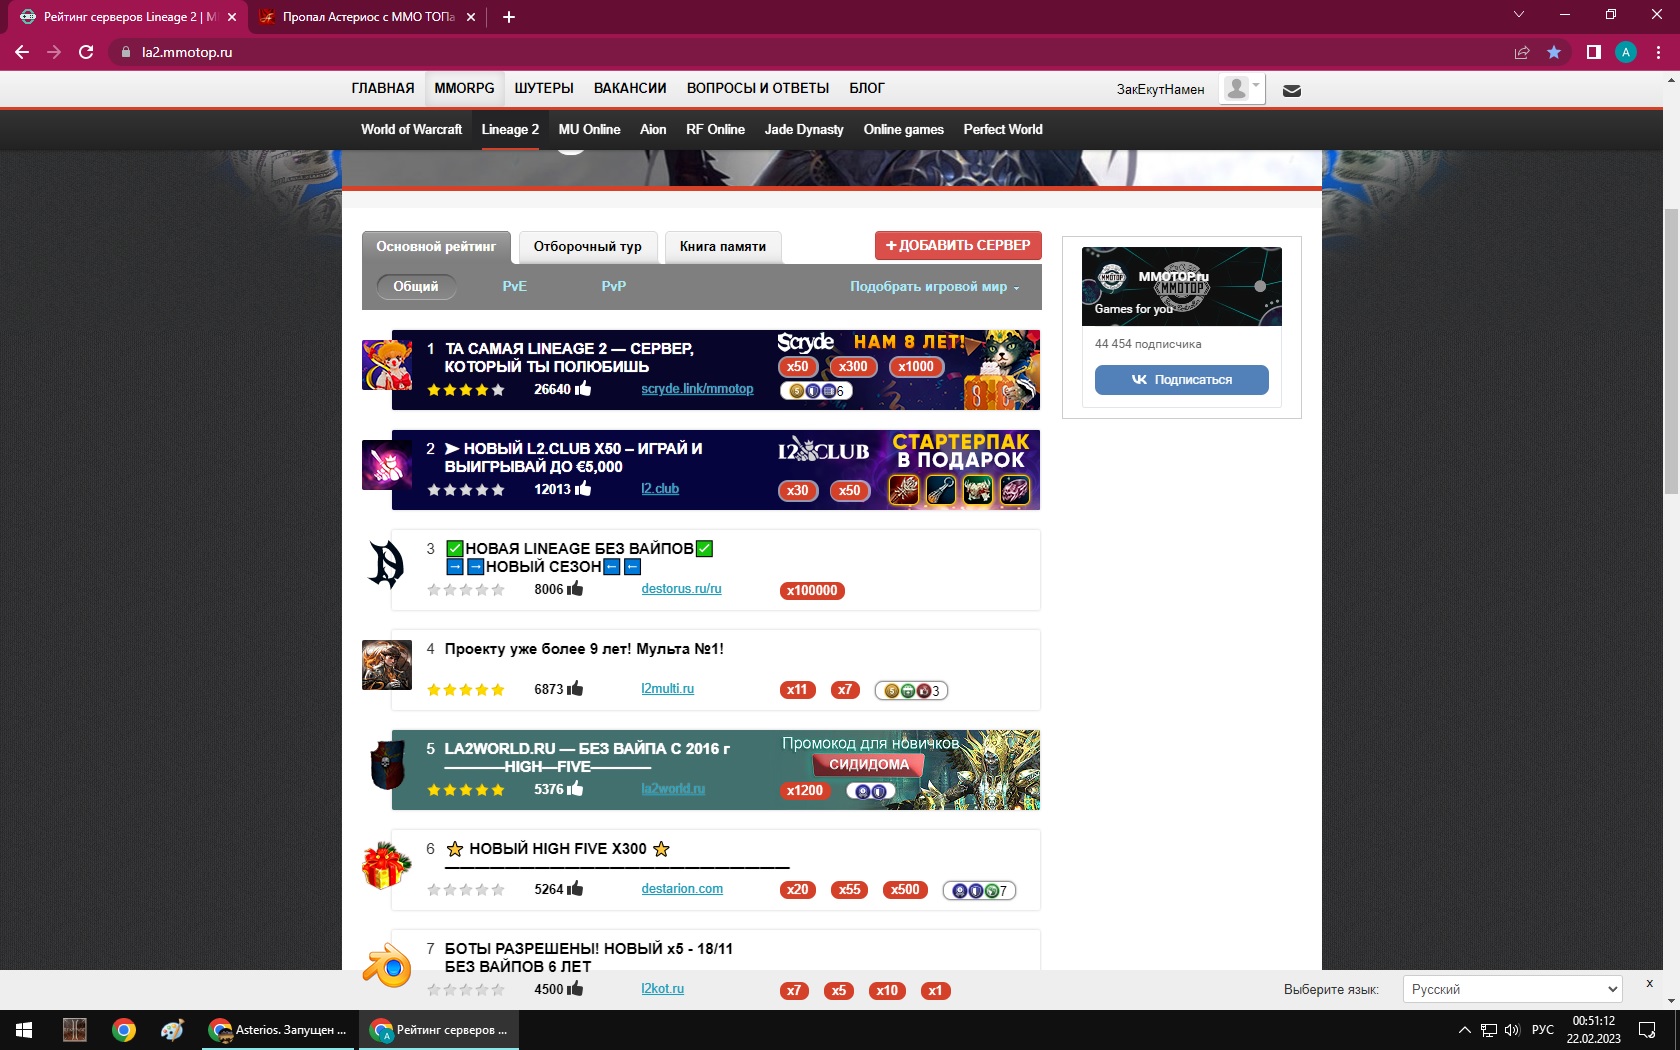Open Chrome three-dot menu
Viewport: 1680px width, 1050px height.
click(x=1660, y=52)
